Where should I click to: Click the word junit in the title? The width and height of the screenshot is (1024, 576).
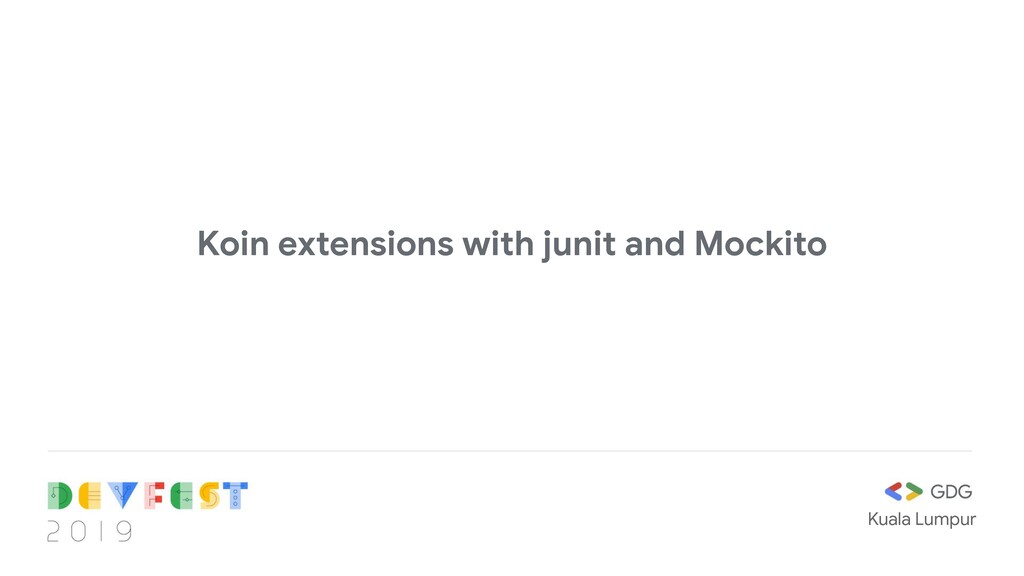click(579, 246)
